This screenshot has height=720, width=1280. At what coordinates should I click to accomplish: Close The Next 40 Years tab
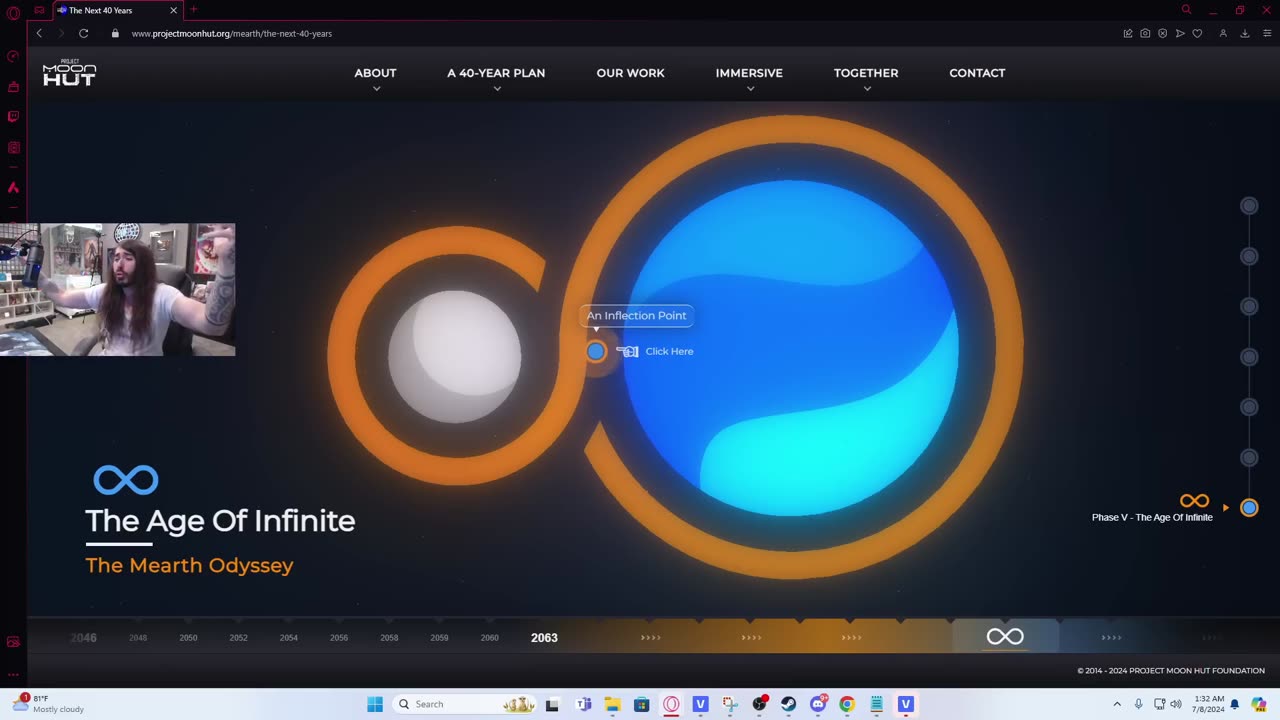(173, 10)
